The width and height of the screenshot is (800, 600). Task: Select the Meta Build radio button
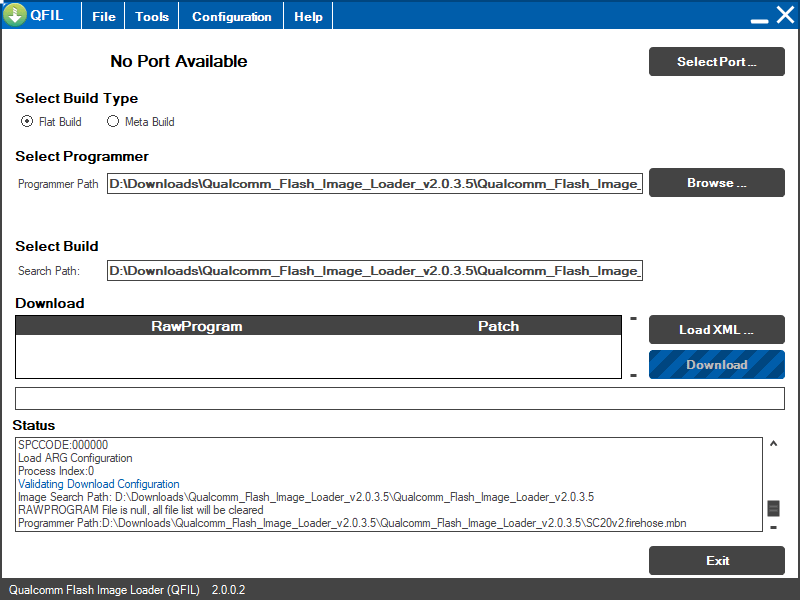tap(113, 120)
